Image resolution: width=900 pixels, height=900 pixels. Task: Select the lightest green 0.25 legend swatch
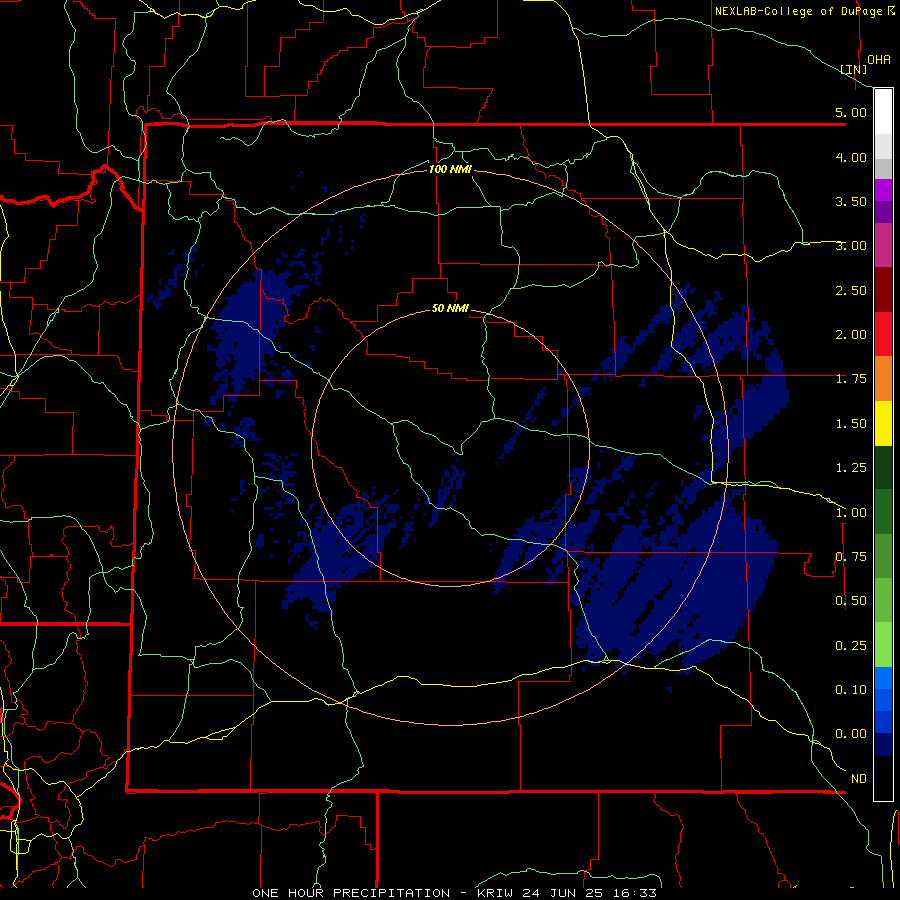[x=883, y=645]
